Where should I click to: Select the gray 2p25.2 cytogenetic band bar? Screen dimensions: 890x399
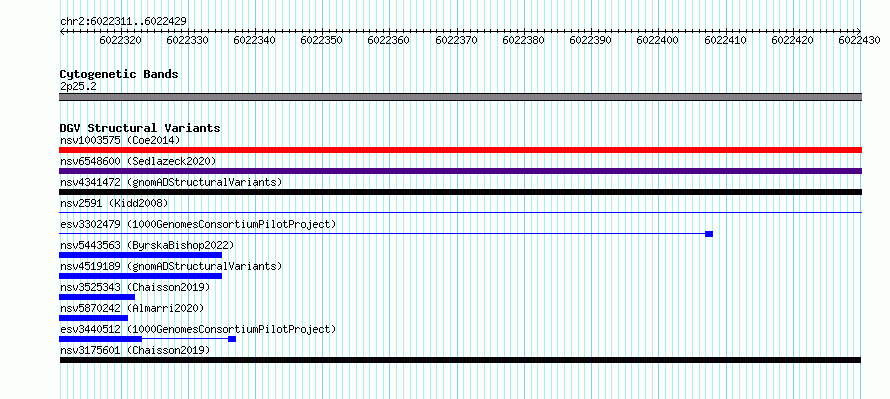[x=460, y=97]
